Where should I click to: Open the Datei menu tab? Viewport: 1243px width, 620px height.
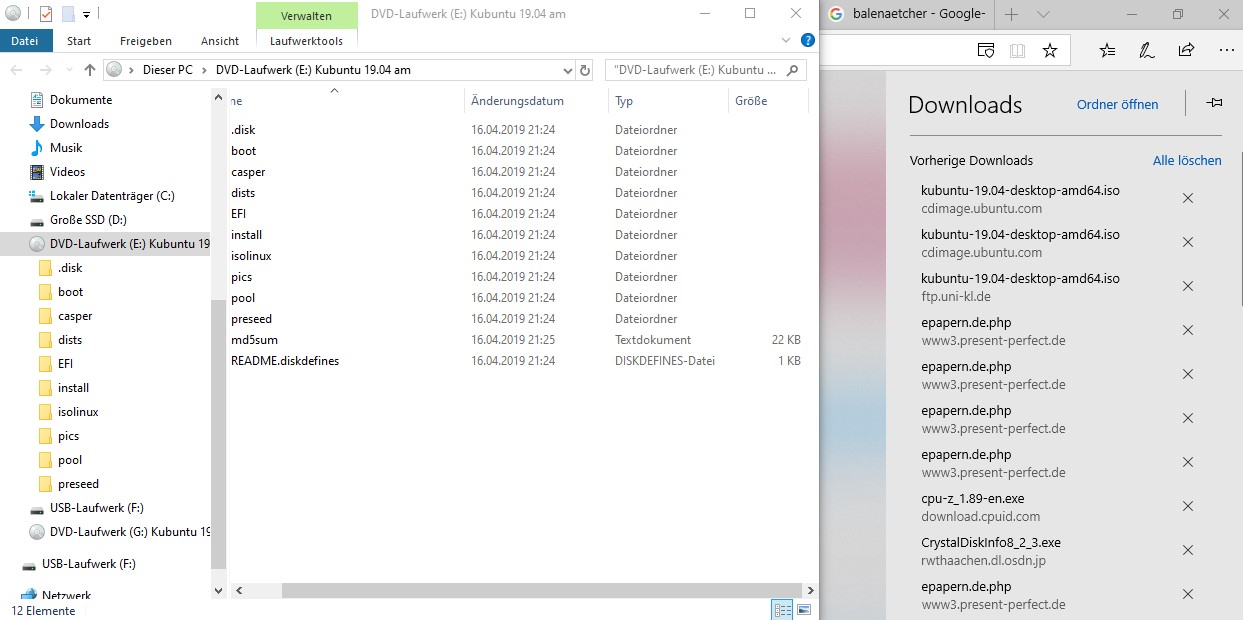pos(25,41)
